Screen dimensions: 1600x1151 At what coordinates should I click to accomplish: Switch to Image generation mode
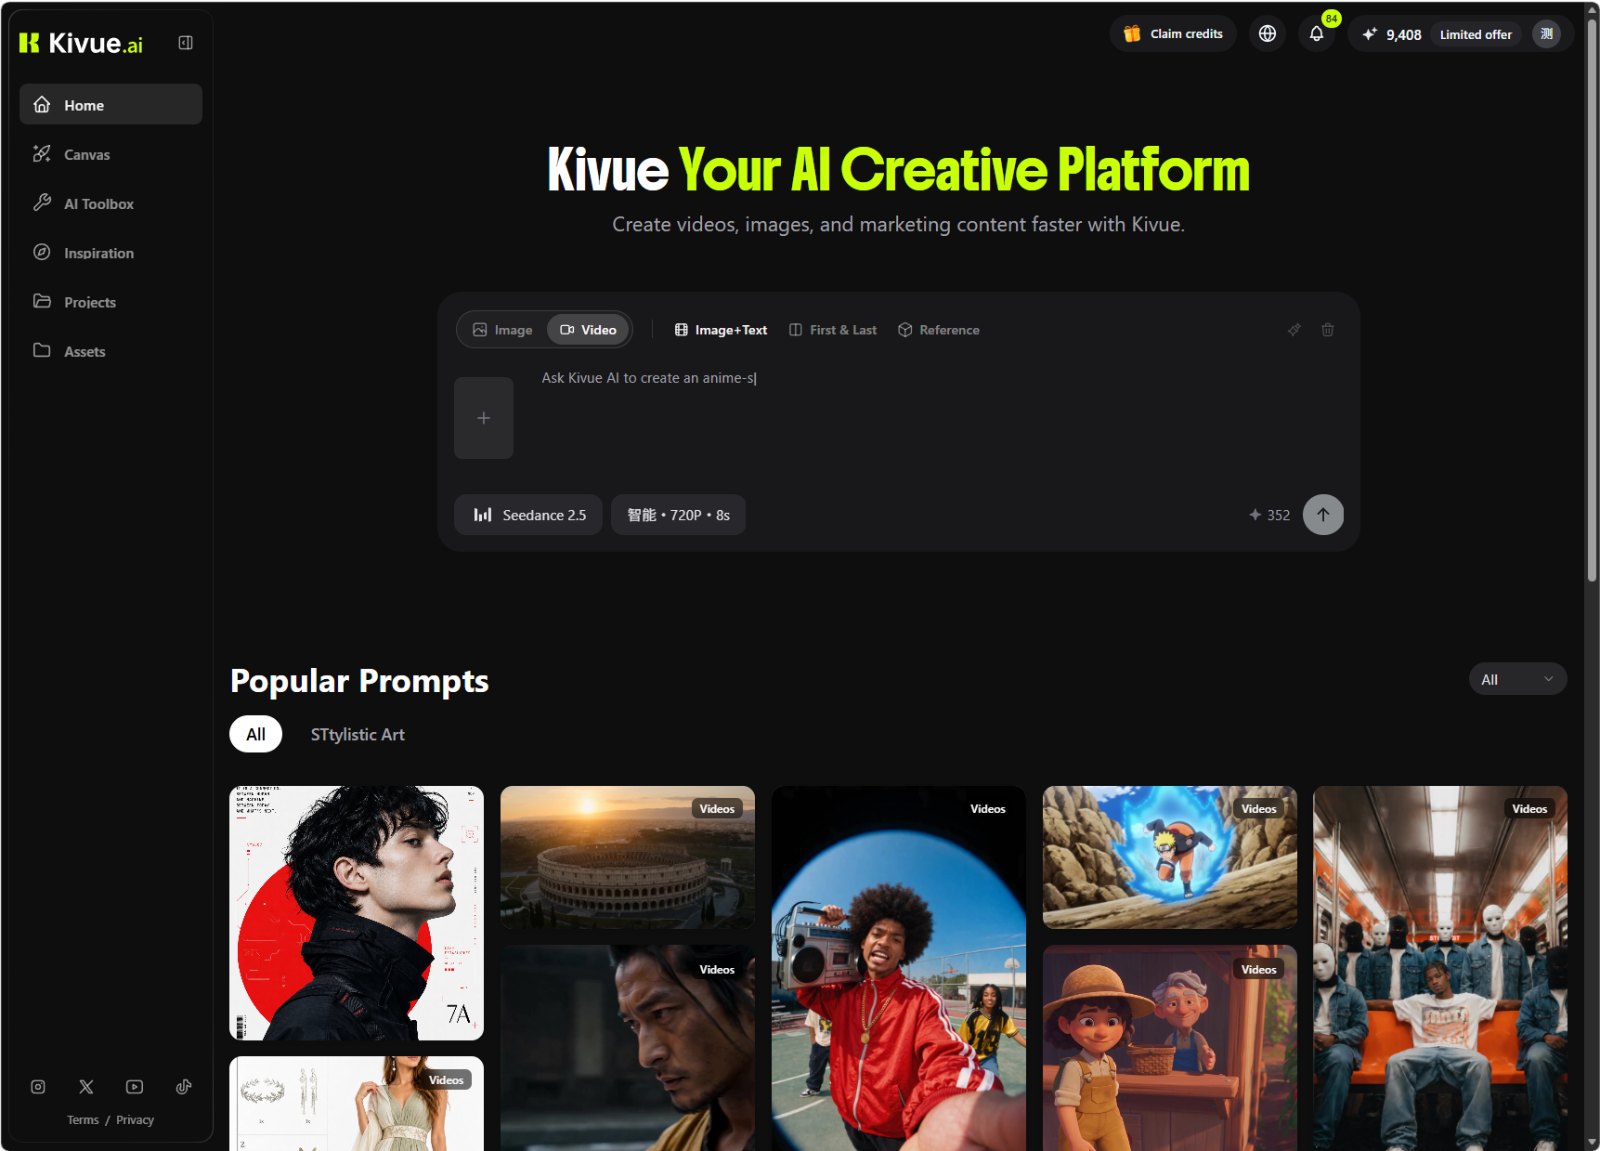(x=503, y=330)
